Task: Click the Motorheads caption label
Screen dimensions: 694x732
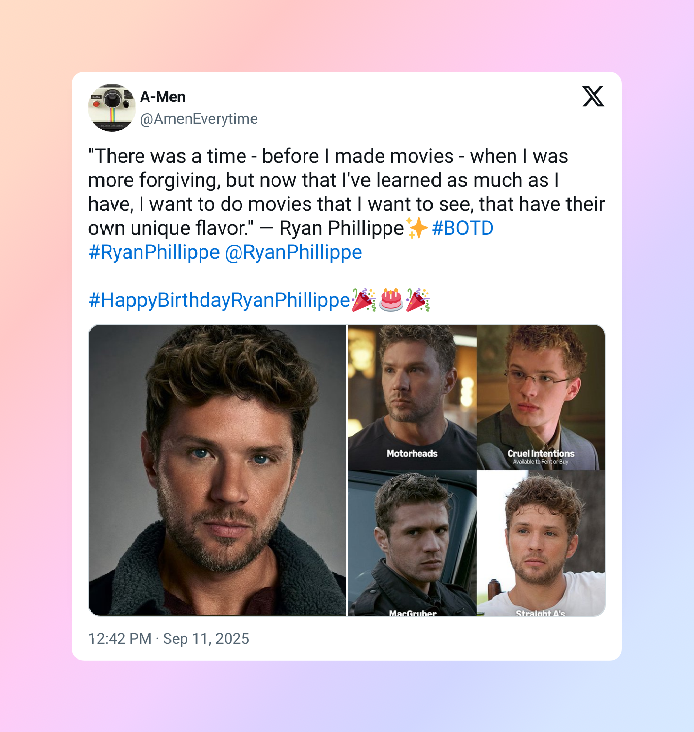Action: pos(412,453)
